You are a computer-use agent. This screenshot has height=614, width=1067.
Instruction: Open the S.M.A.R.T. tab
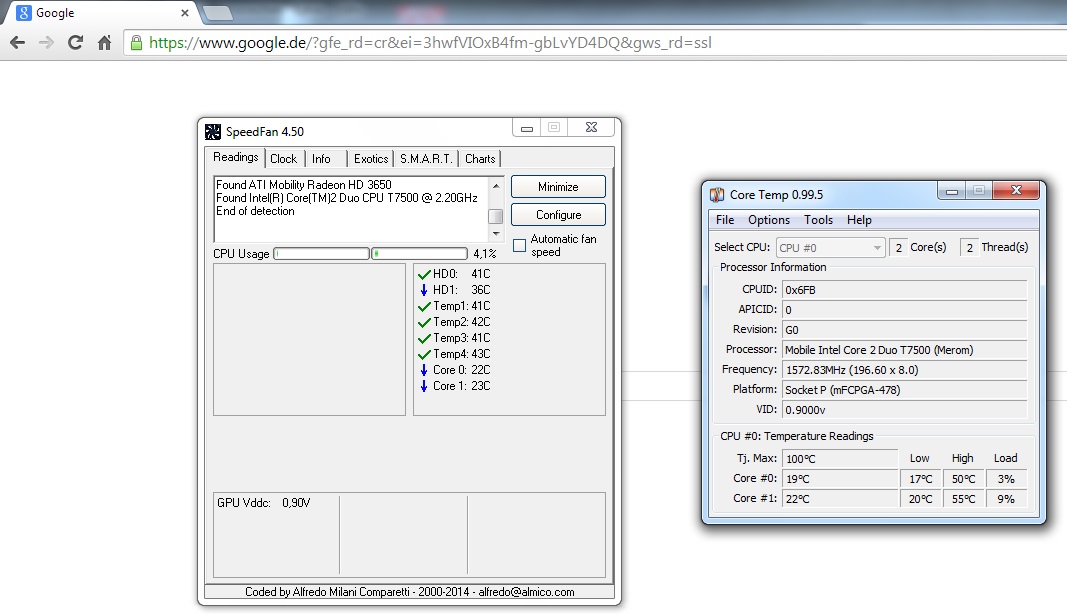coord(426,159)
